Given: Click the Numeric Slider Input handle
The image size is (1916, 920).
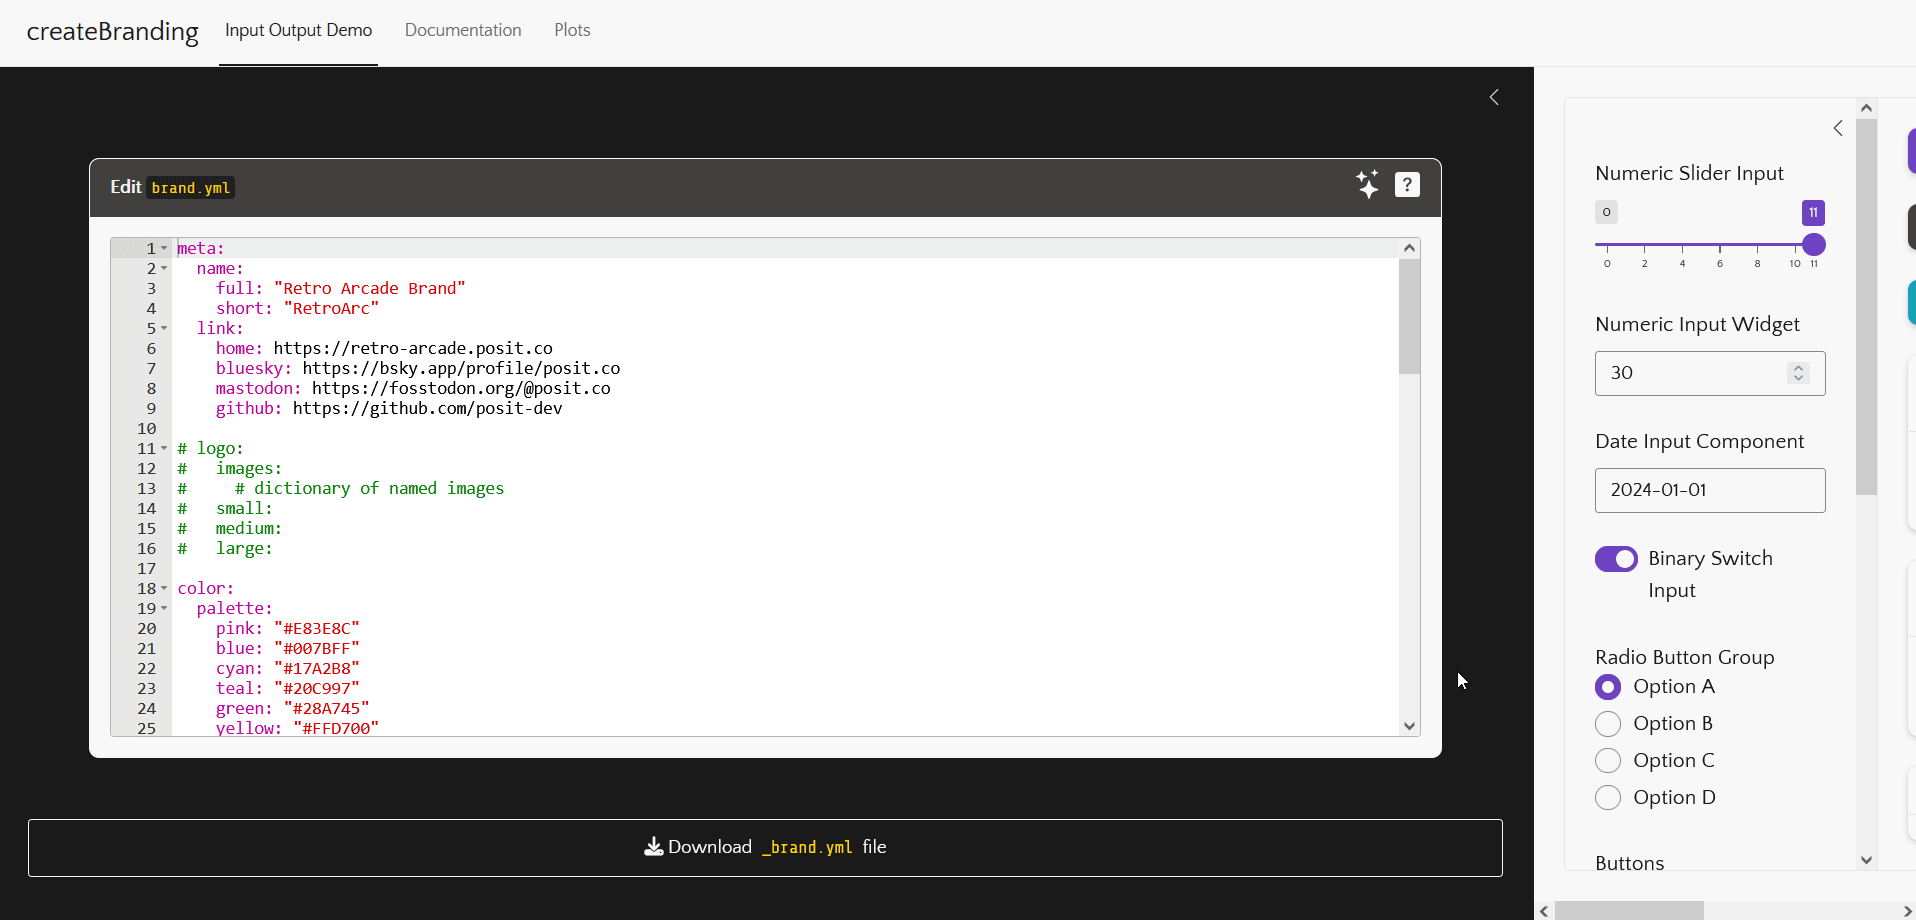Looking at the screenshot, I should point(1814,245).
